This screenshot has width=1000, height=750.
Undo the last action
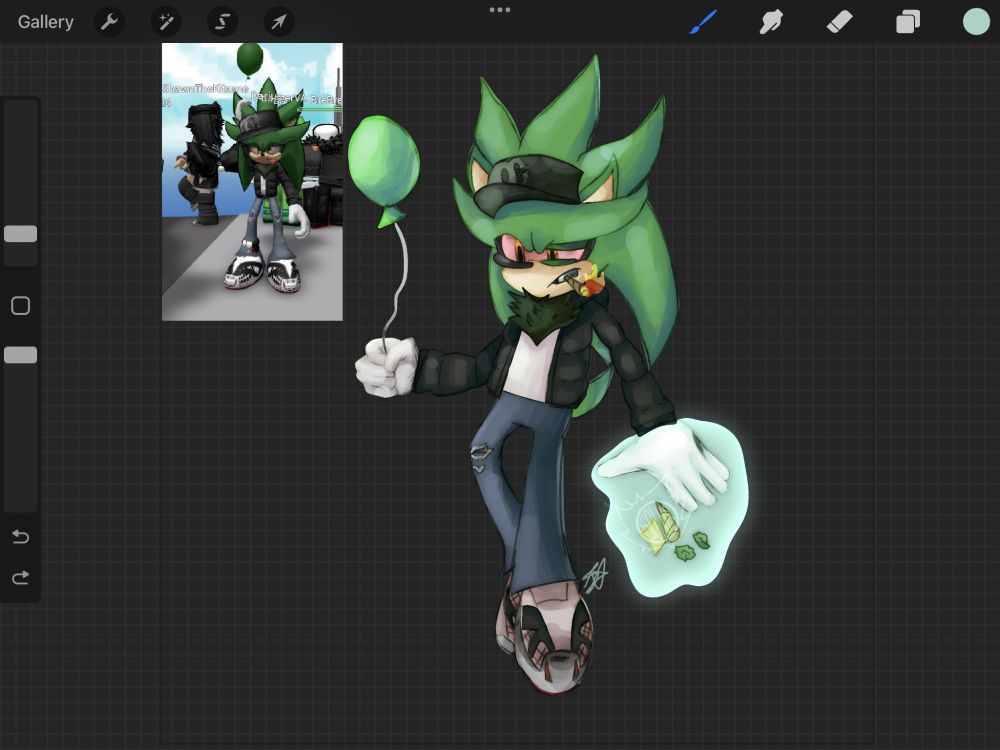(x=20, y=536)
